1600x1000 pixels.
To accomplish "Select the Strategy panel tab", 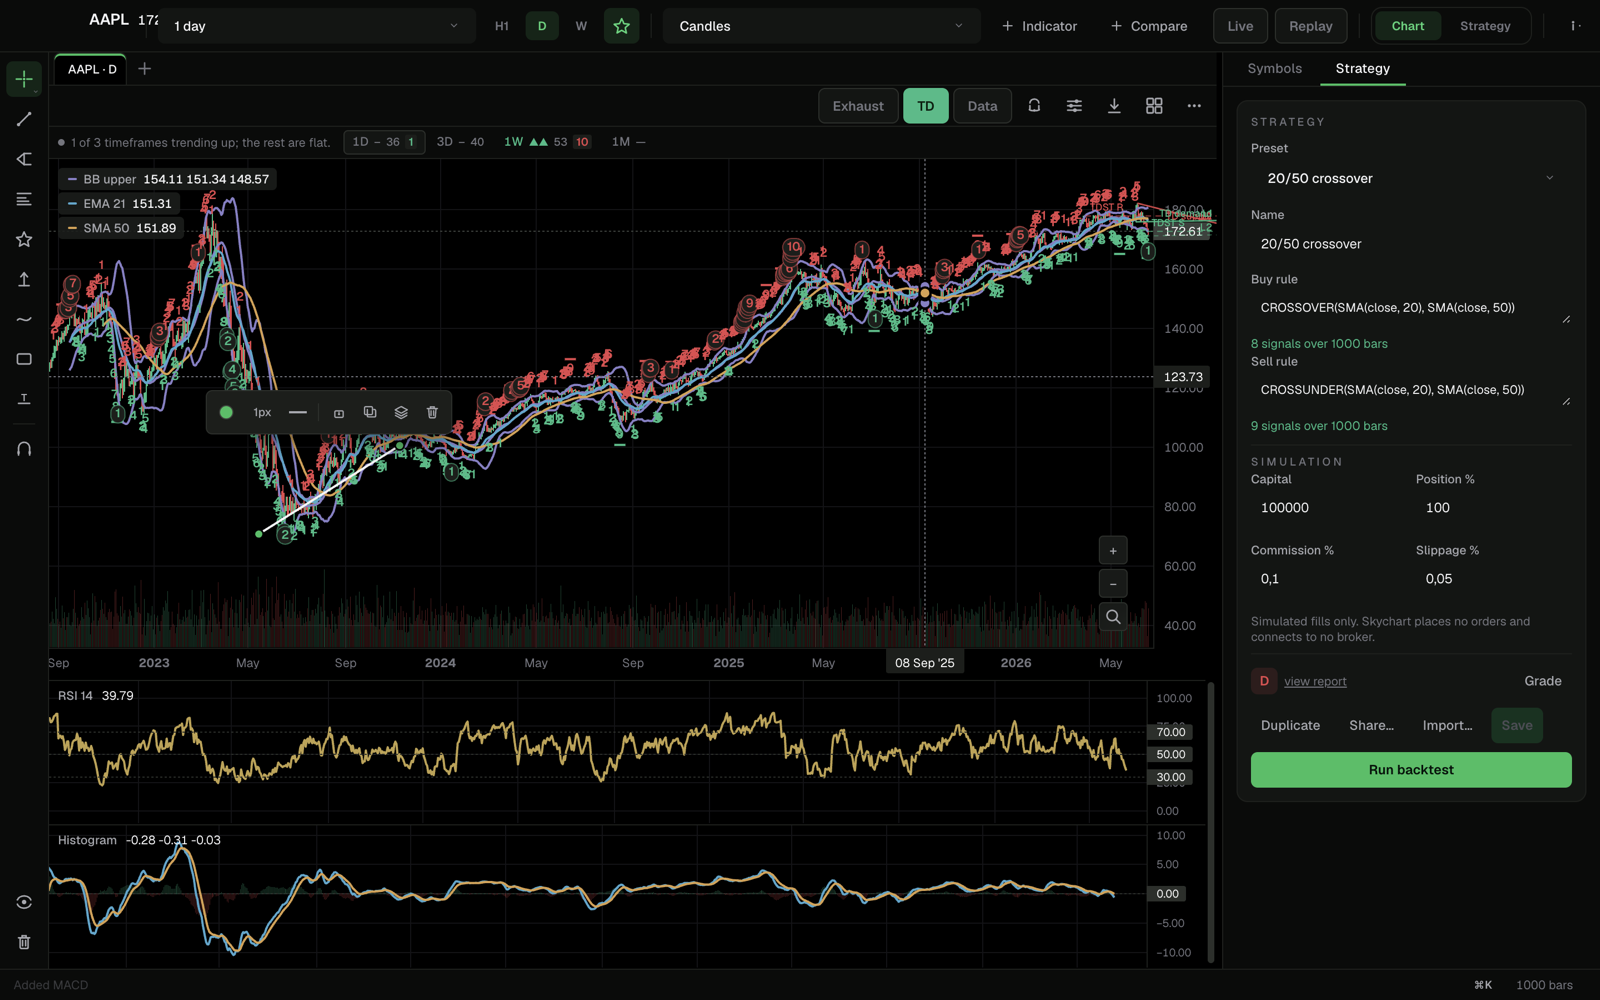I will tap(1362, 68).
